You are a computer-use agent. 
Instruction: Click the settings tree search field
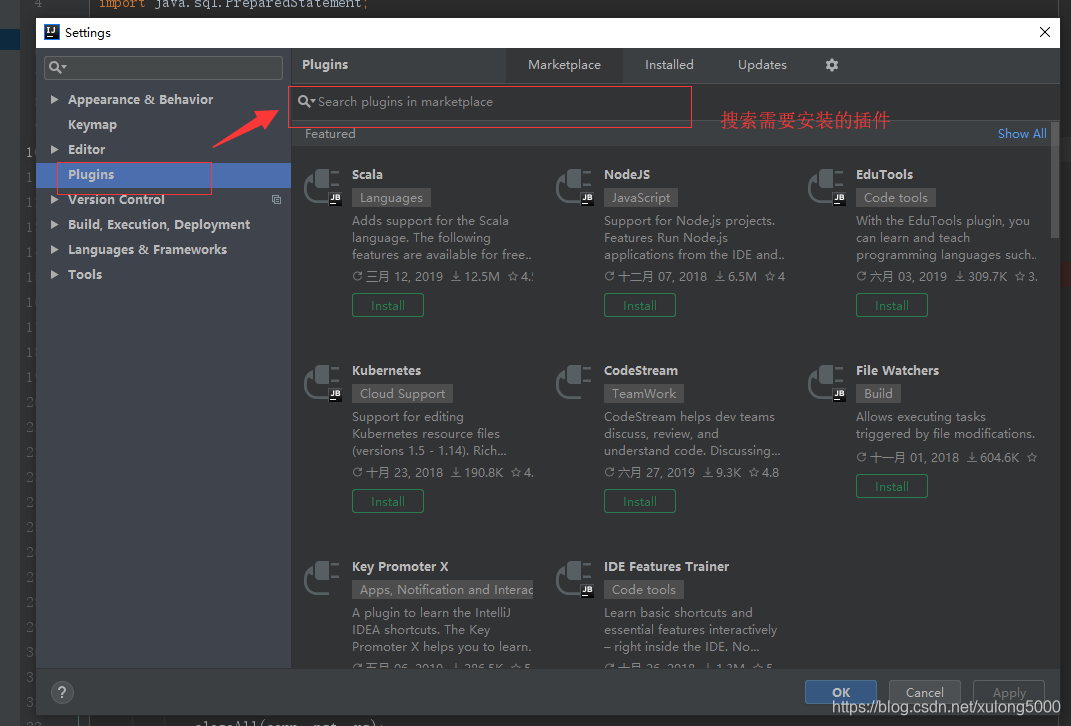pyautogui.click(x=163, y=67)
